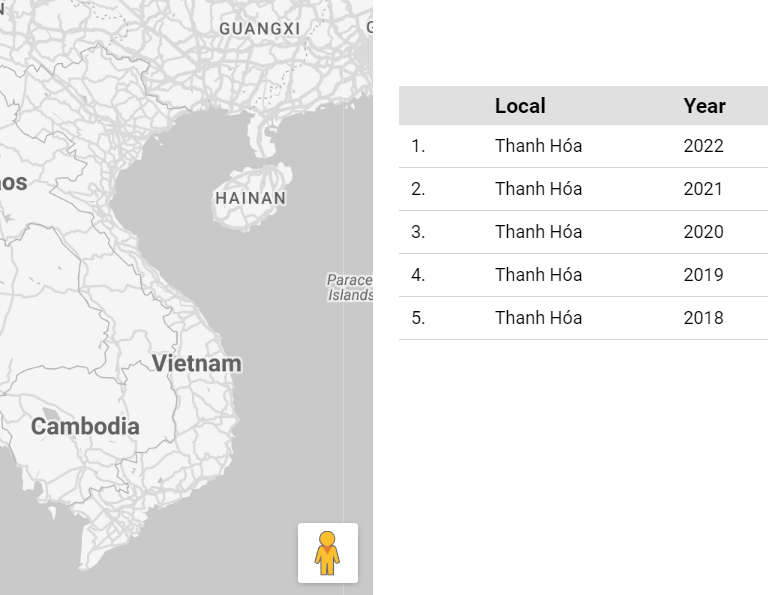Click the Cambodia label on map
The image size is (768, 595).
point(85,426)
